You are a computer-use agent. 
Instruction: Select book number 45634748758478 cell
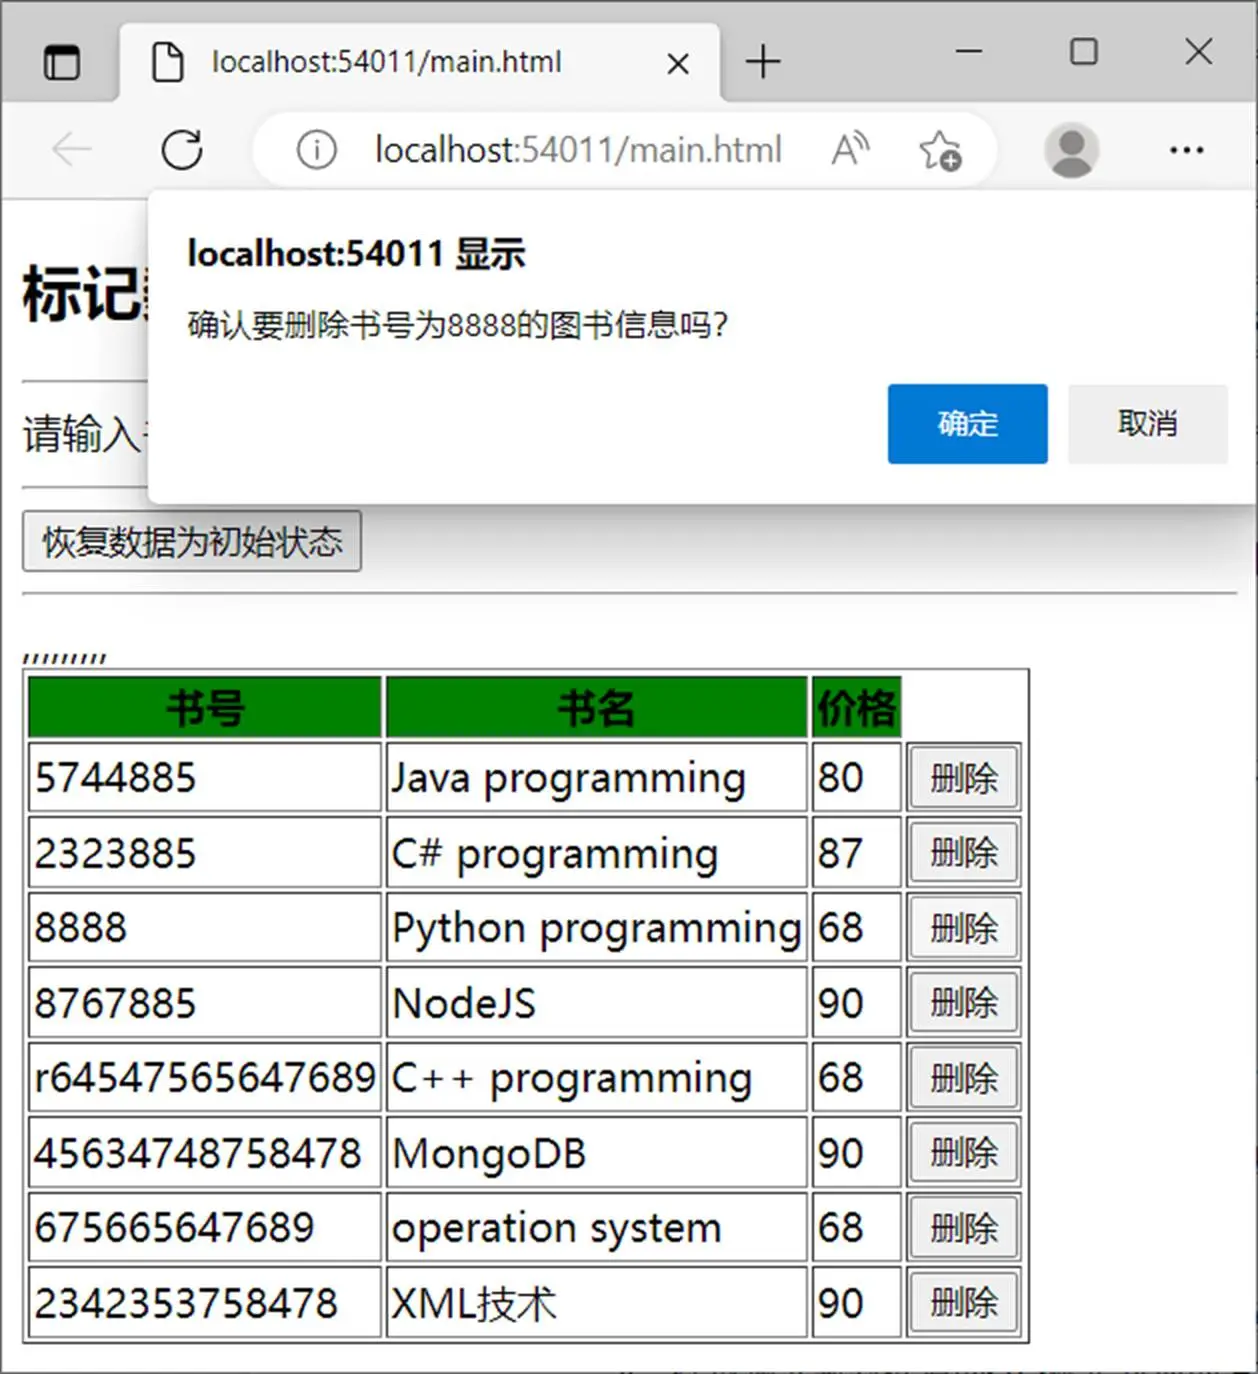pyautogui.click(x=205, y=1152)
